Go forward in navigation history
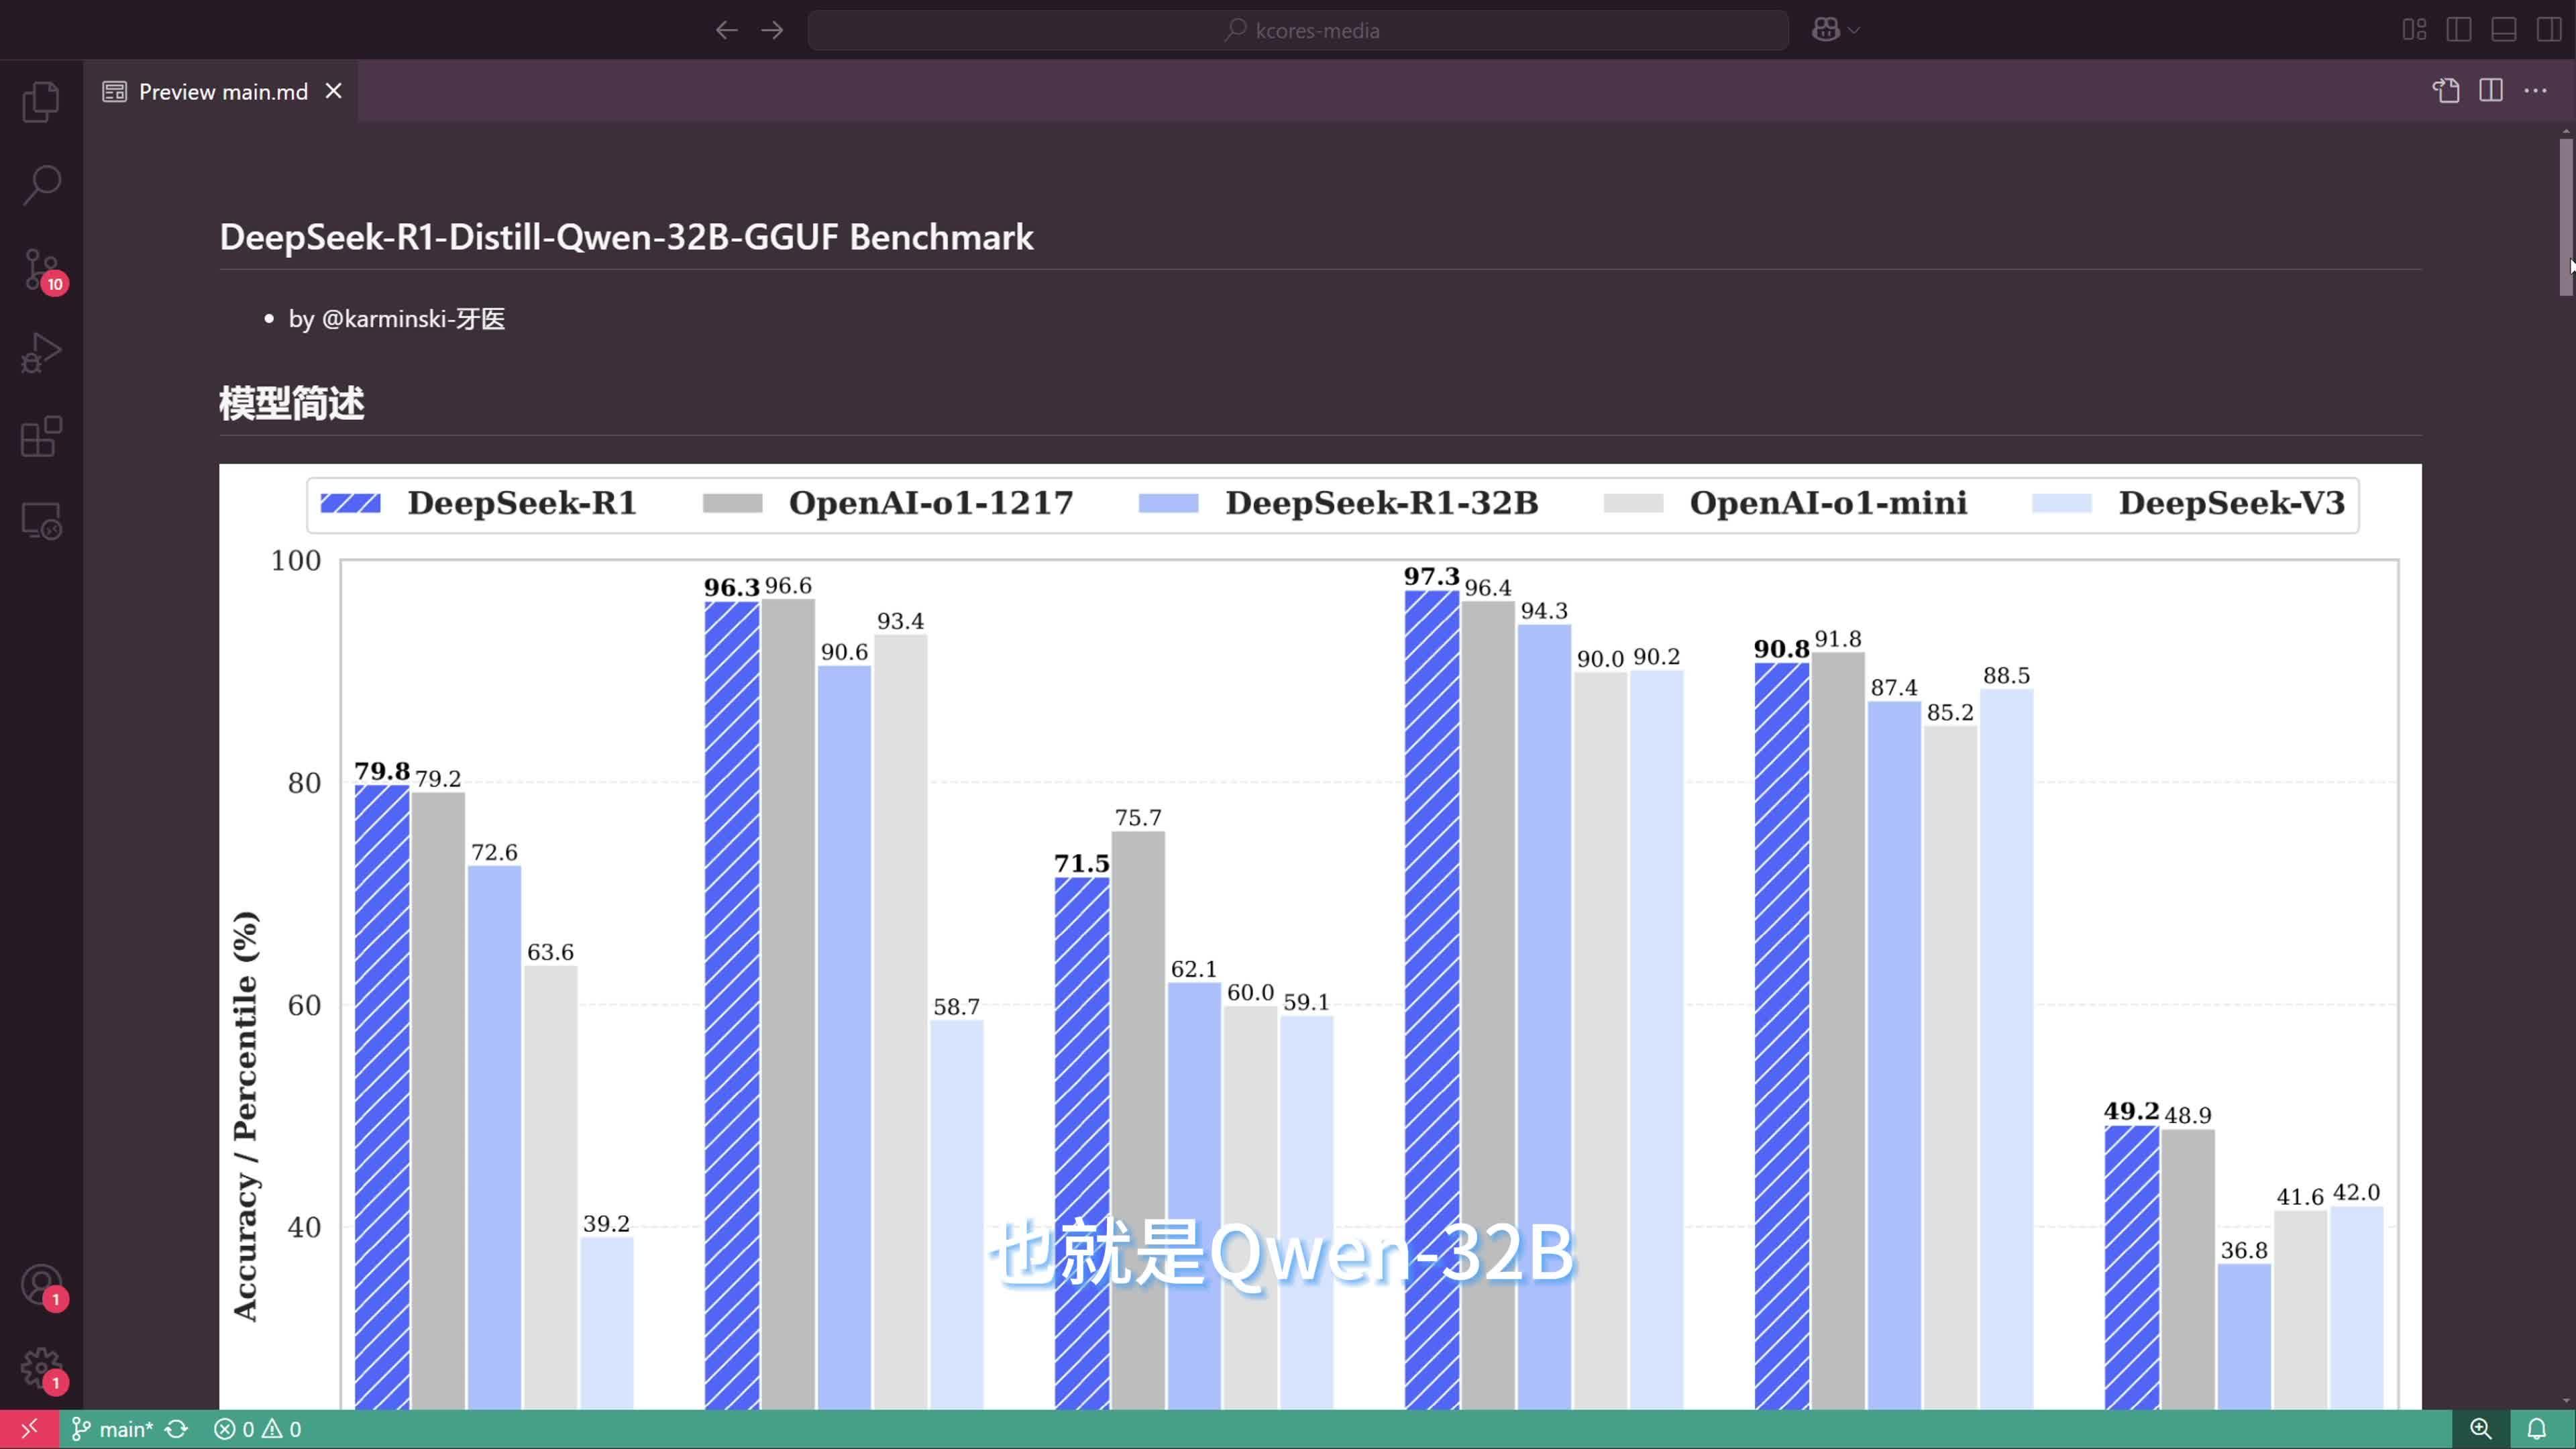This screenshot has width=2576, height=1449. tap(772, 30)
